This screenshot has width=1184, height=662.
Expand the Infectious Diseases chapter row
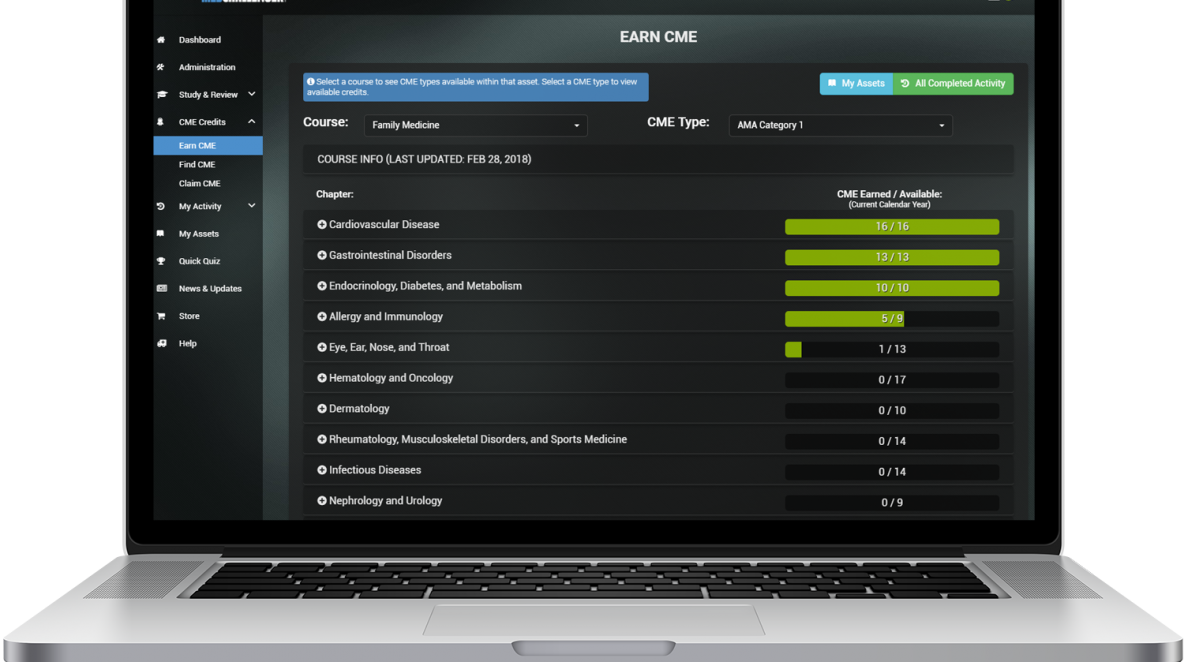point(658,470)
